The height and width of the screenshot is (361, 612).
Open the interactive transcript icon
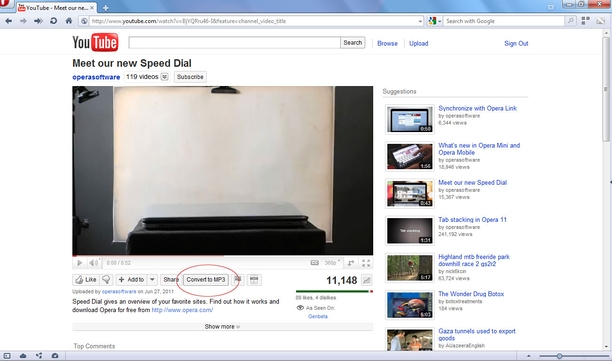[x=254, y=279]
